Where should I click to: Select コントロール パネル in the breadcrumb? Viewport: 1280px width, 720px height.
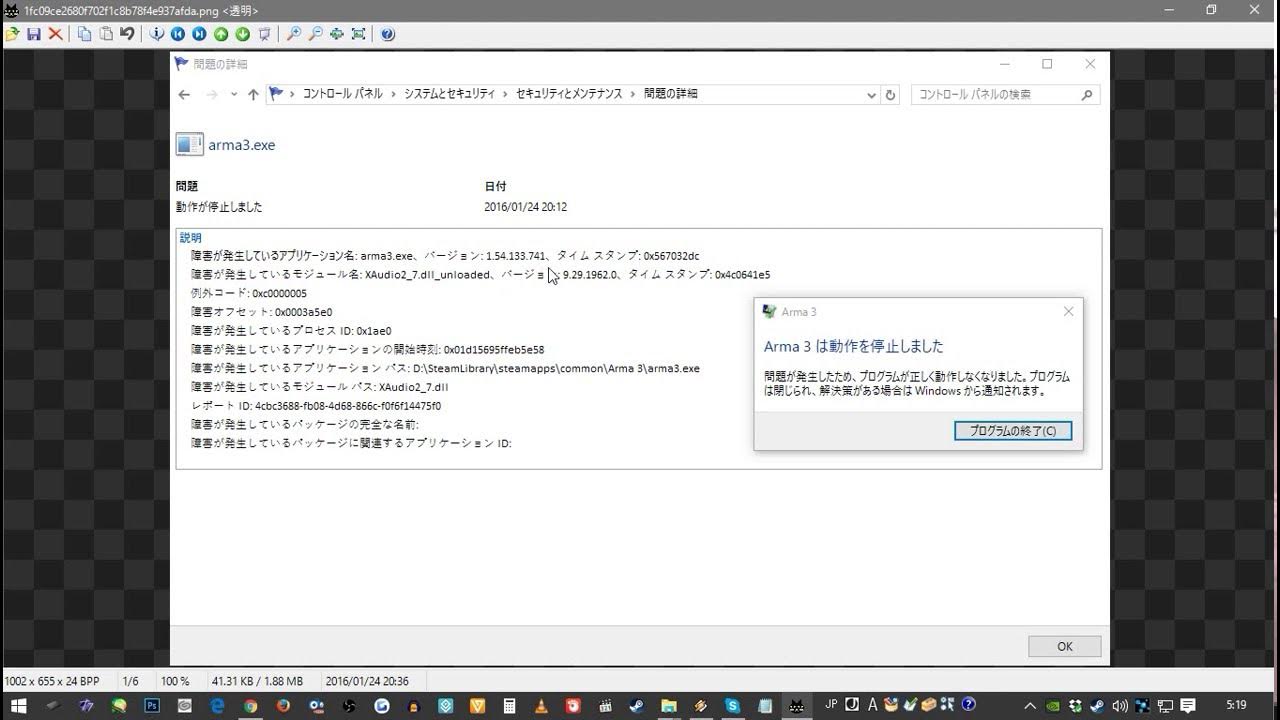pyautogui.click(x=342, y=94)
